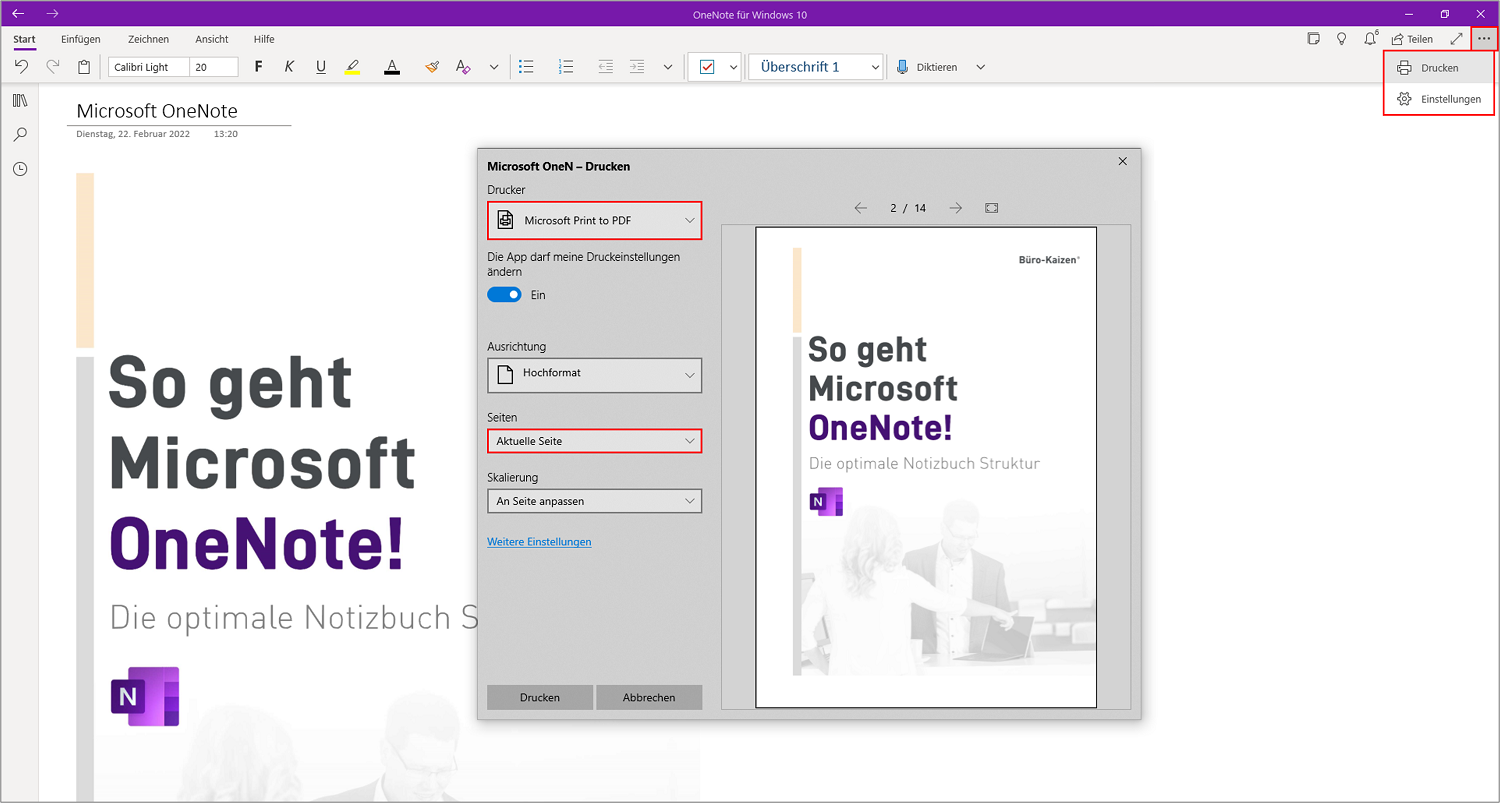Insert a numbered list
The image size is (1500, 803).
pos(566,67)
